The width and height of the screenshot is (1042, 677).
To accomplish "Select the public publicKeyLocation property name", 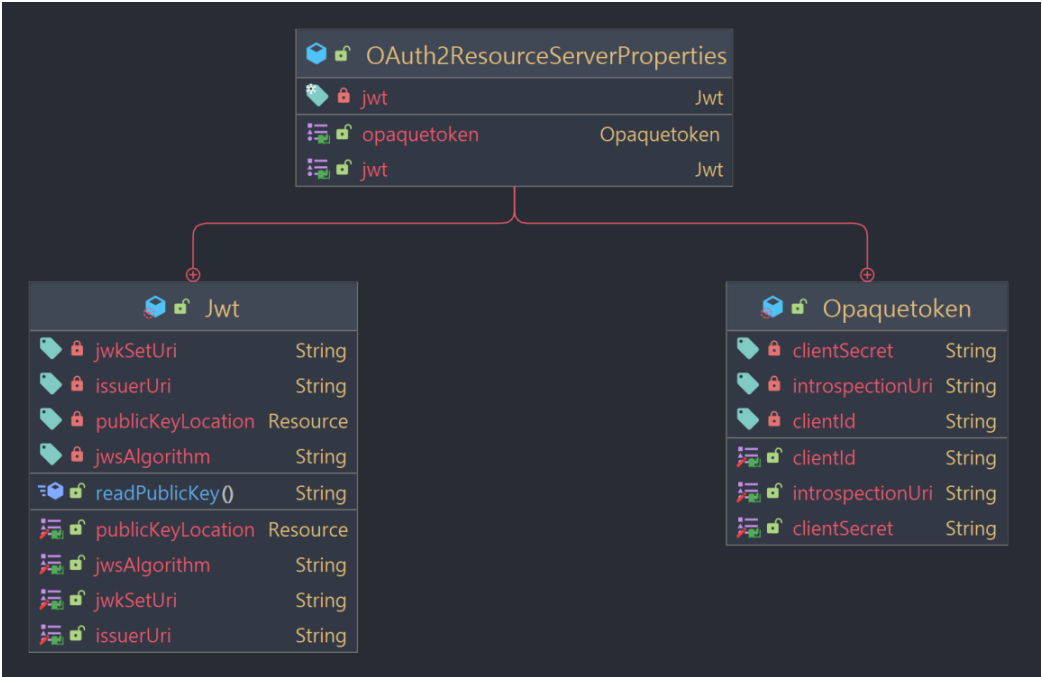I will tap(175, 530).
